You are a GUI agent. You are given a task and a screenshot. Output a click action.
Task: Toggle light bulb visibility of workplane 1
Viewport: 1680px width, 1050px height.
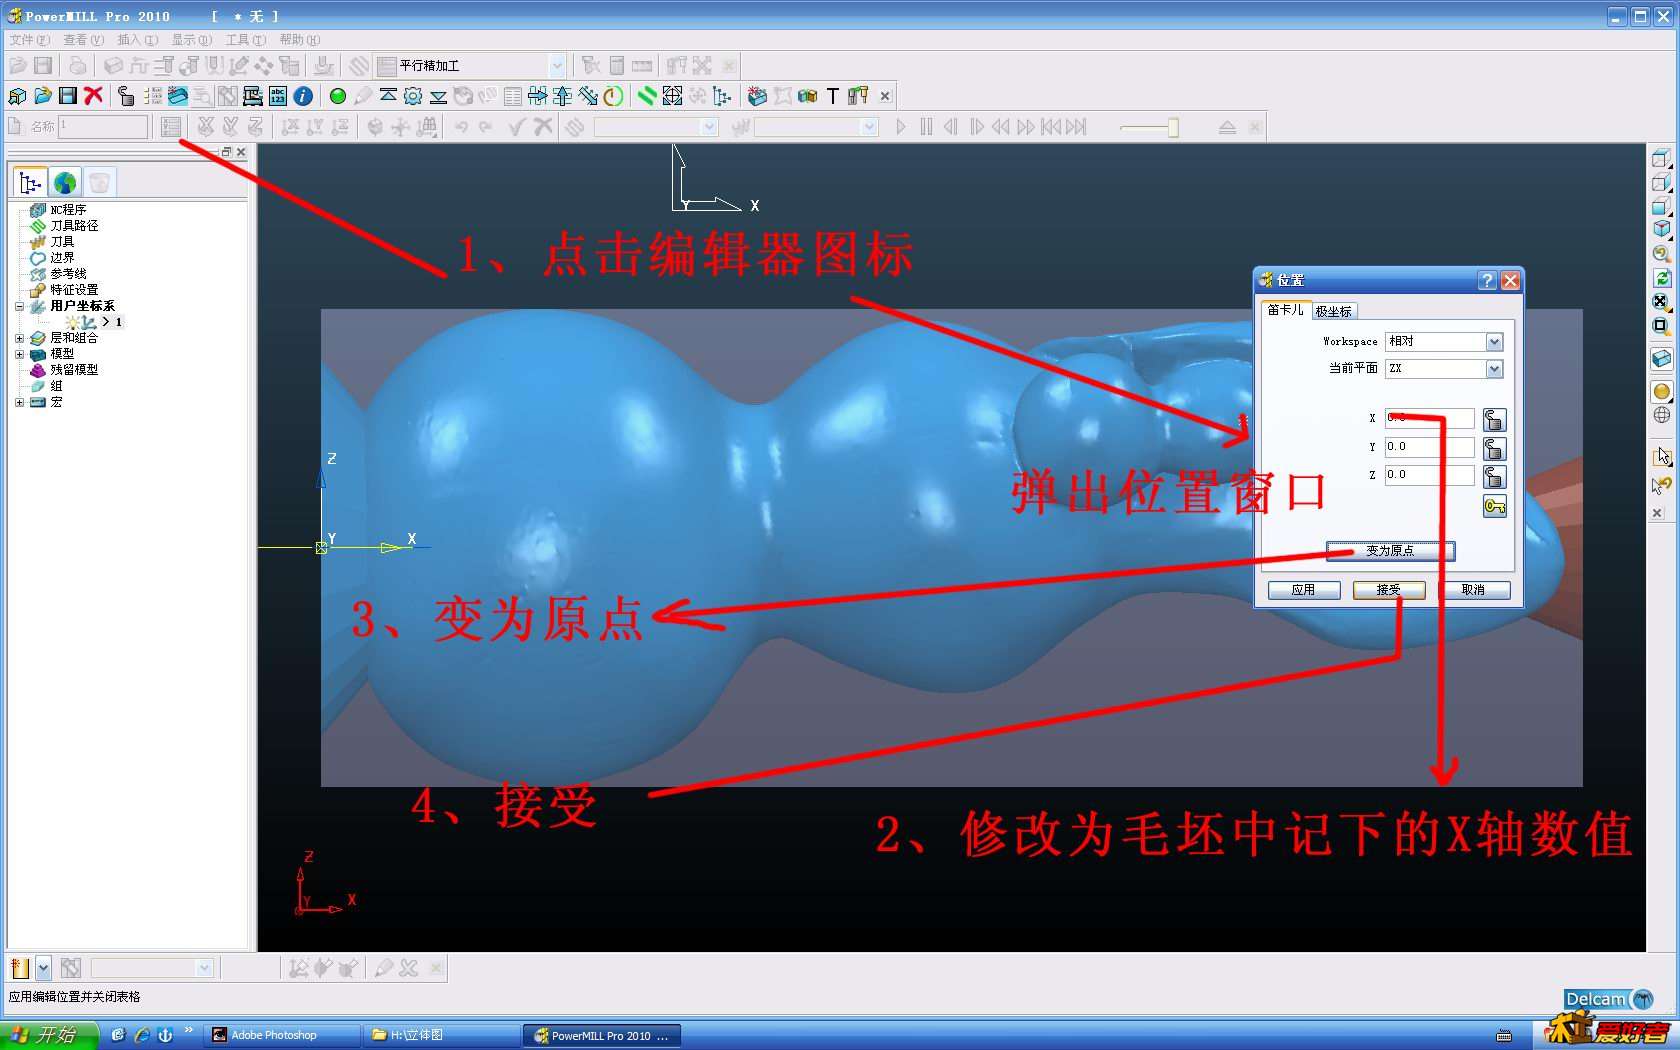[71, 322]
